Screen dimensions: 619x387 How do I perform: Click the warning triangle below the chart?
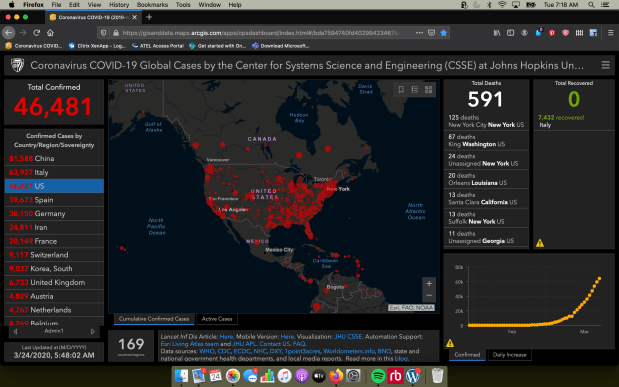(450, 343)
